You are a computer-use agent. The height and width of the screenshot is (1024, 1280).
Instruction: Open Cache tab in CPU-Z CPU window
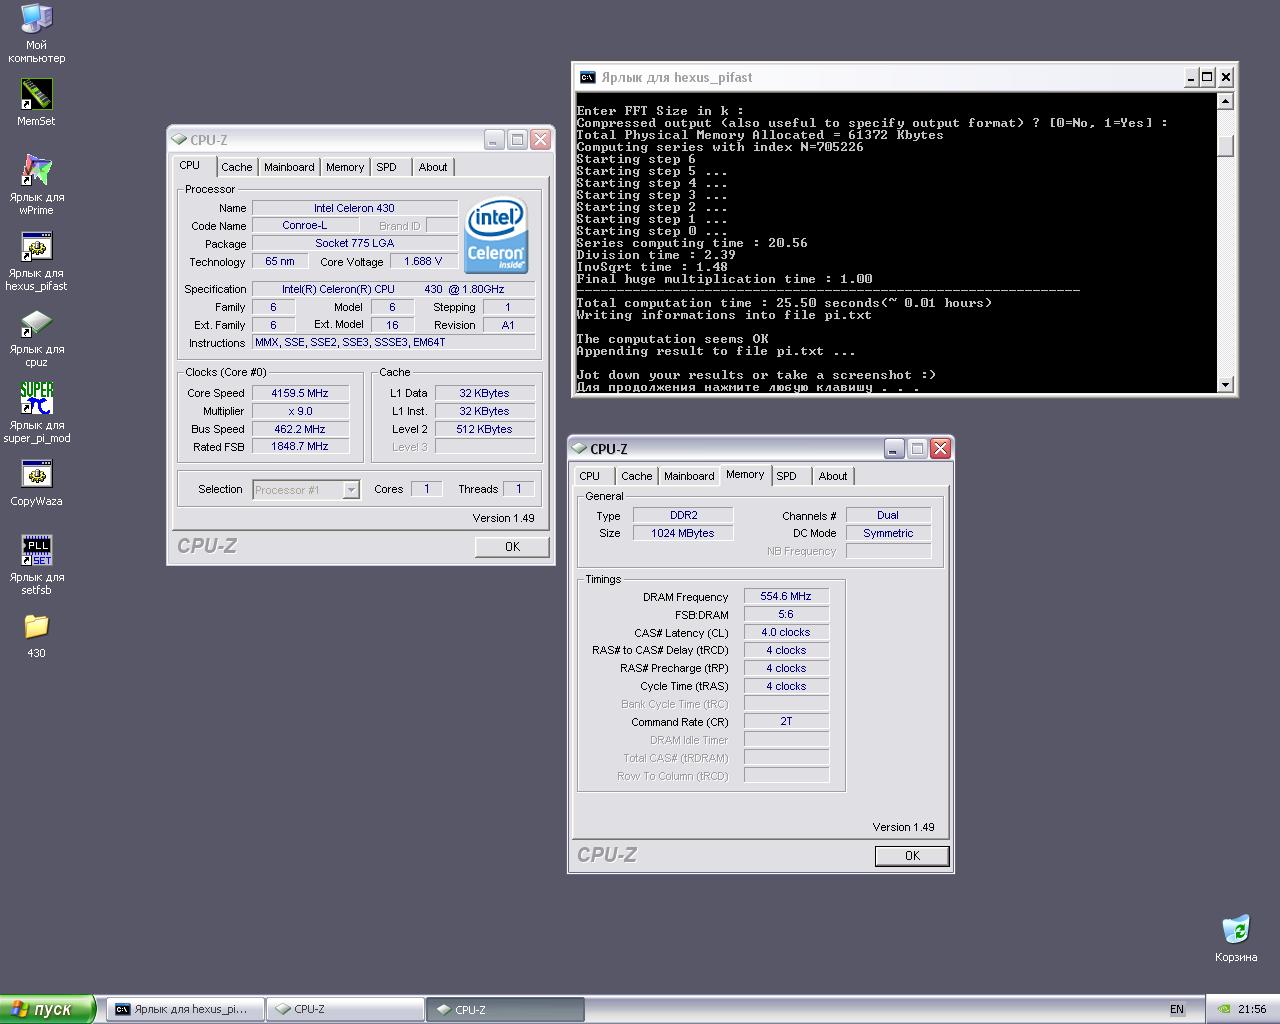tap(237, 167)
